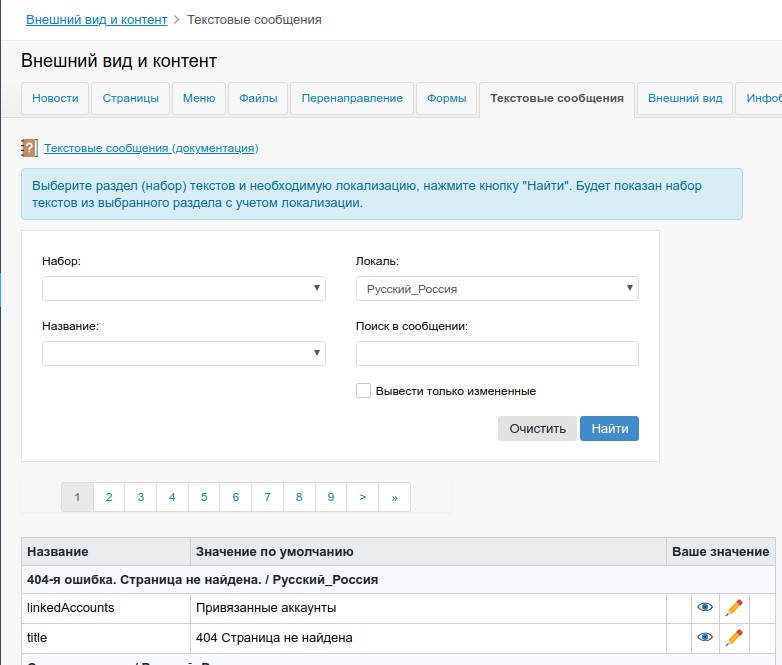Enable 'Вывести только измененные' checkbox
This screenshot has height=665, width=782.
(364, 391)
